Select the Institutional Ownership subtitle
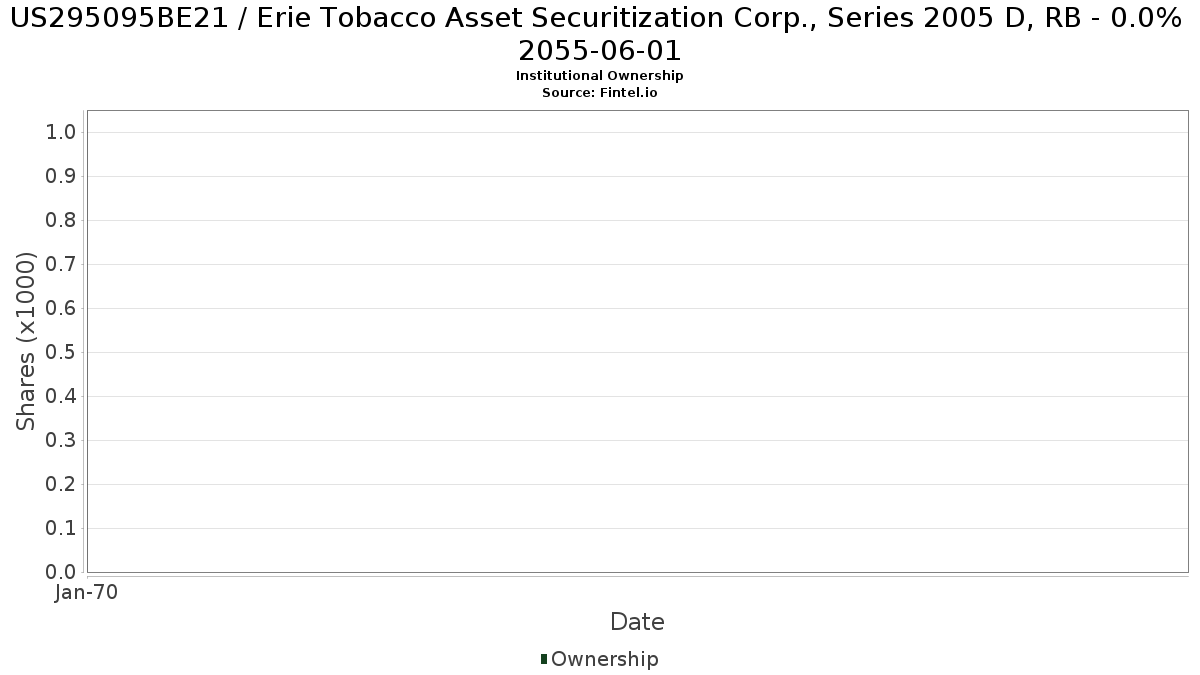 [x=600, y=76]
